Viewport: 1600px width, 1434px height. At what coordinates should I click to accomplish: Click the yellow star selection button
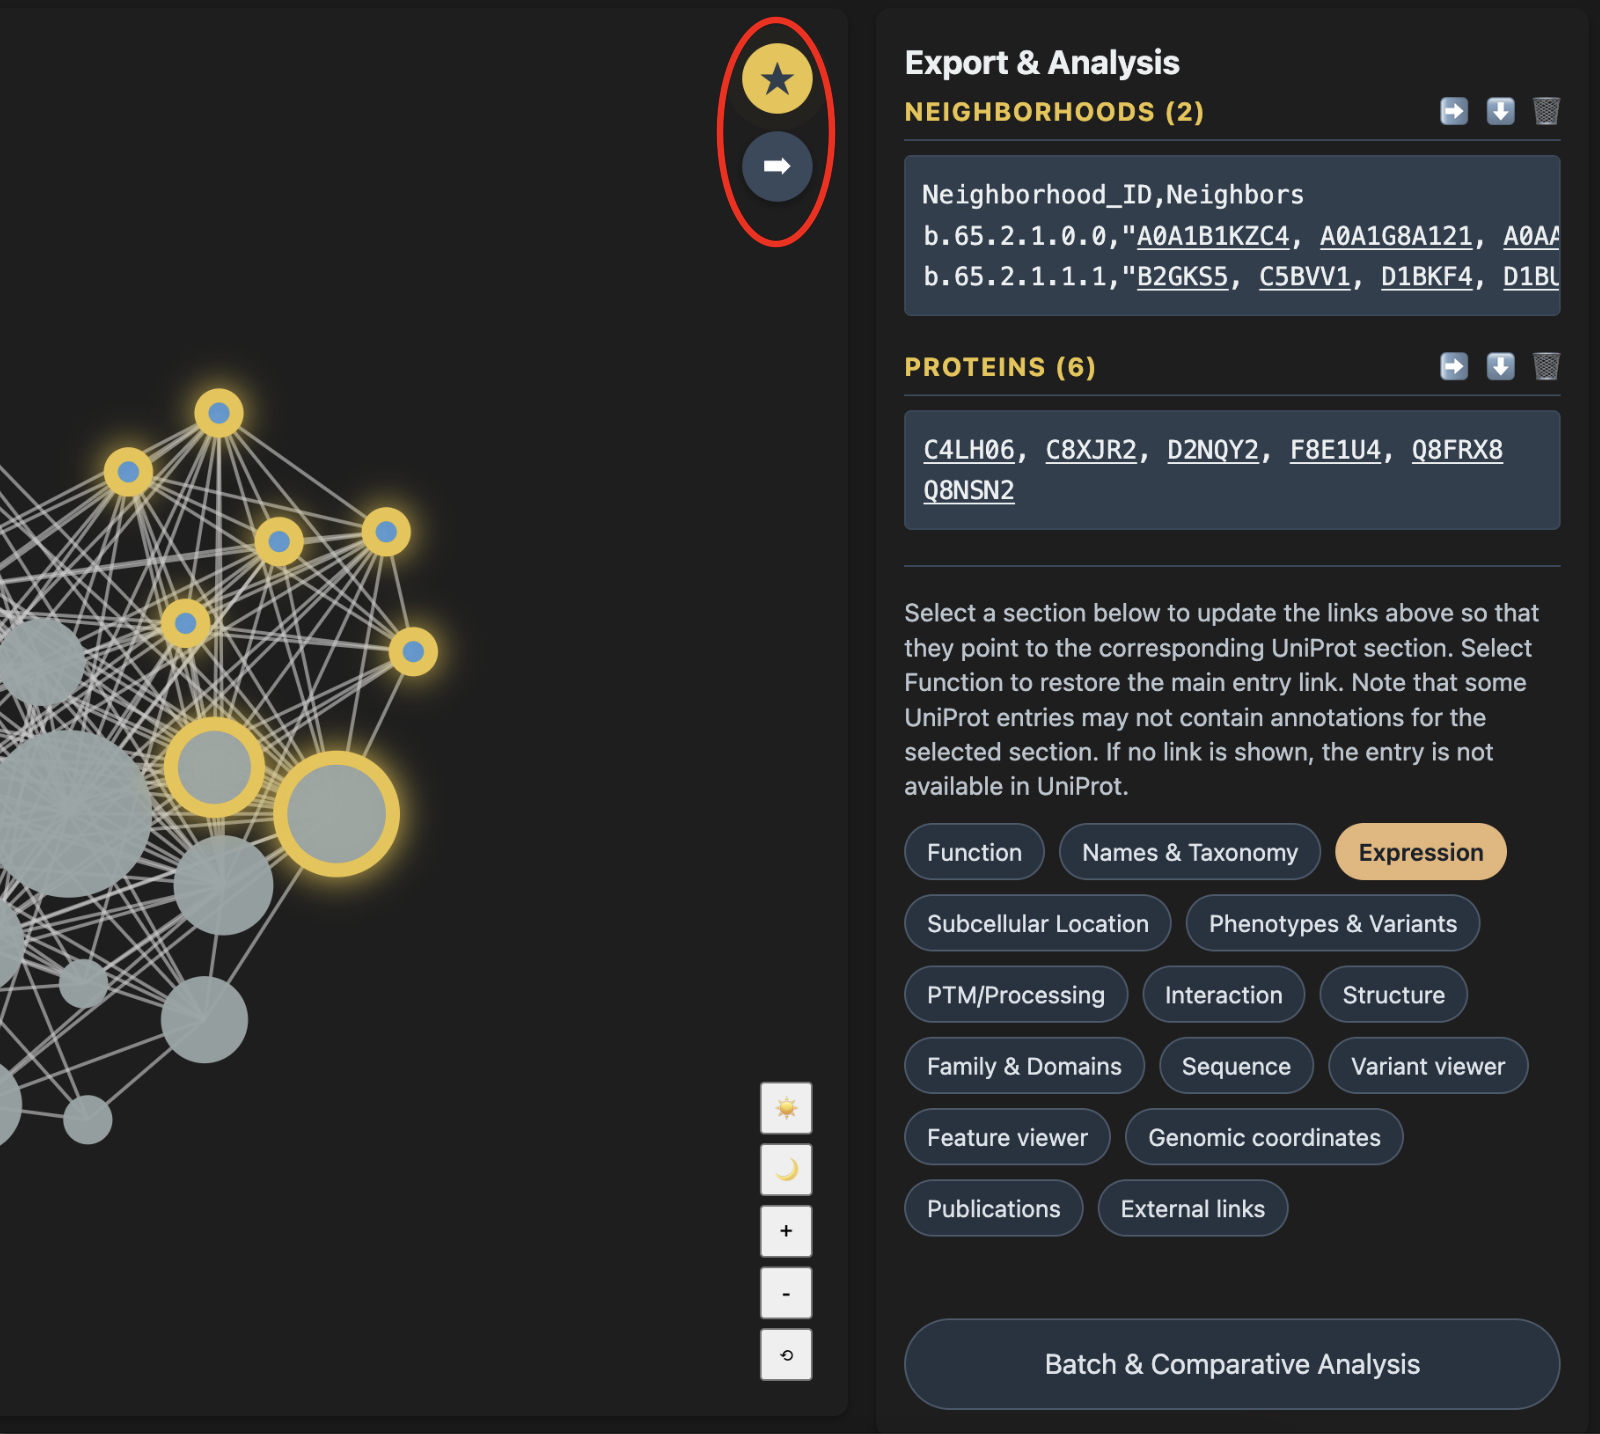point(777,79)
